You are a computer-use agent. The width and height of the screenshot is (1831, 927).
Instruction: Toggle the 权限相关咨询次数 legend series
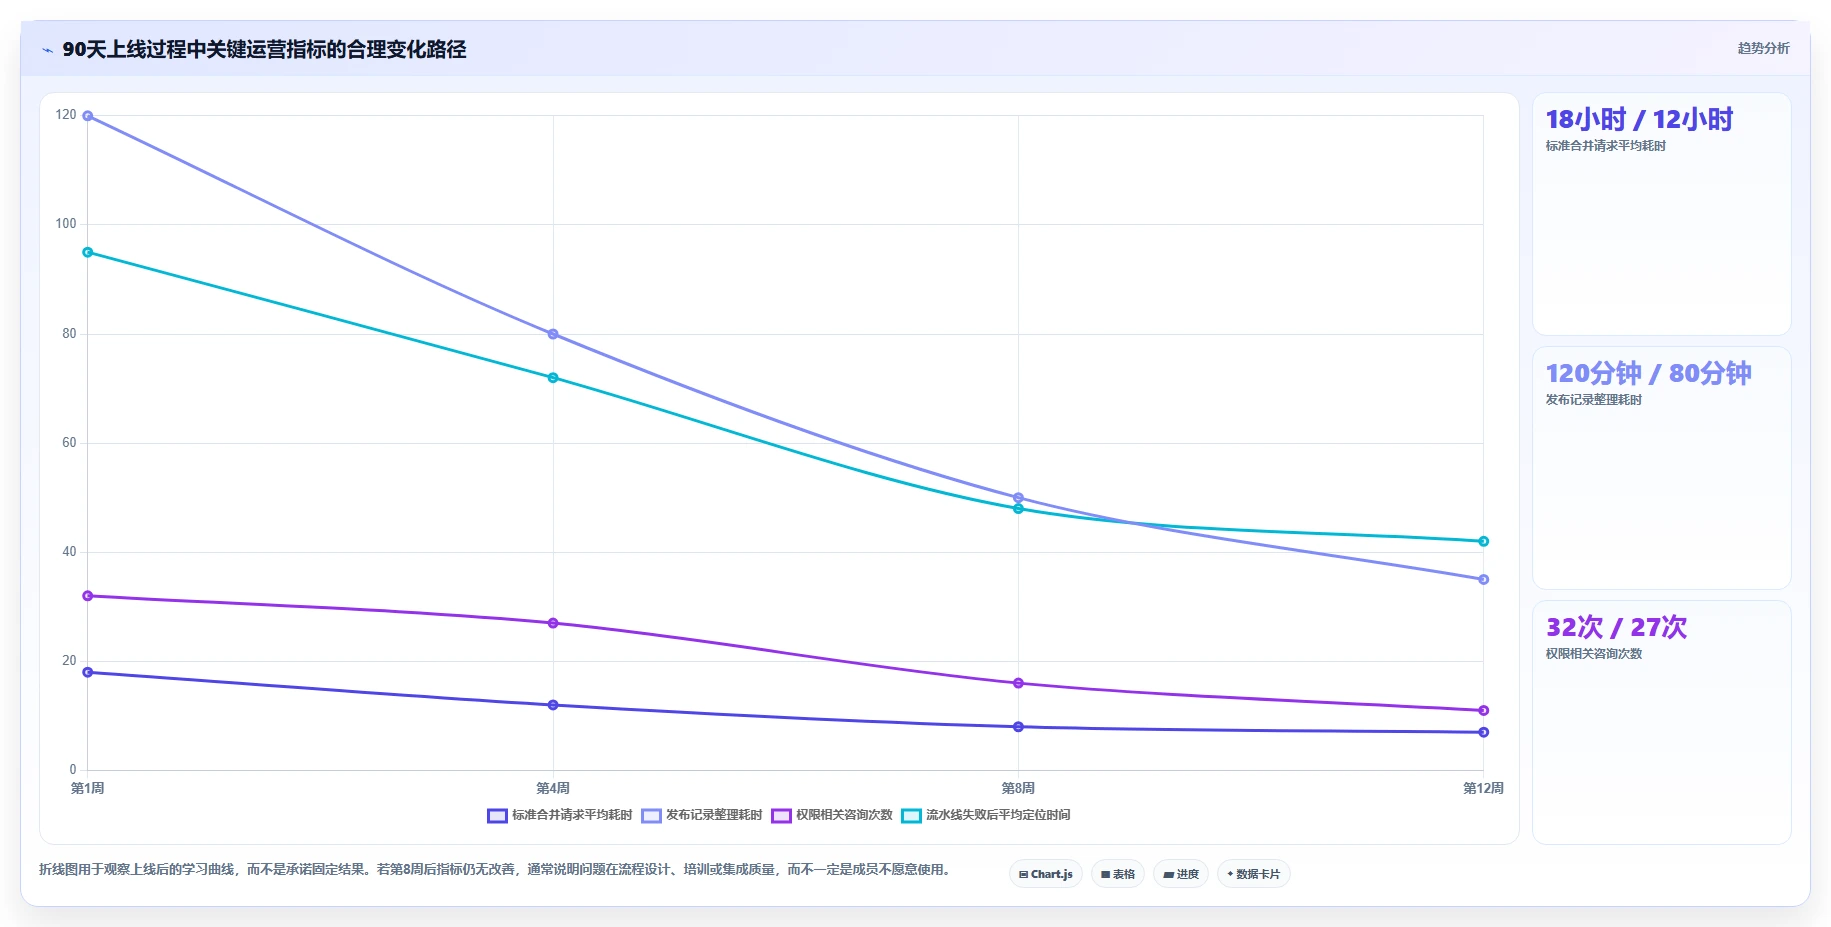[x=832, y=815]
